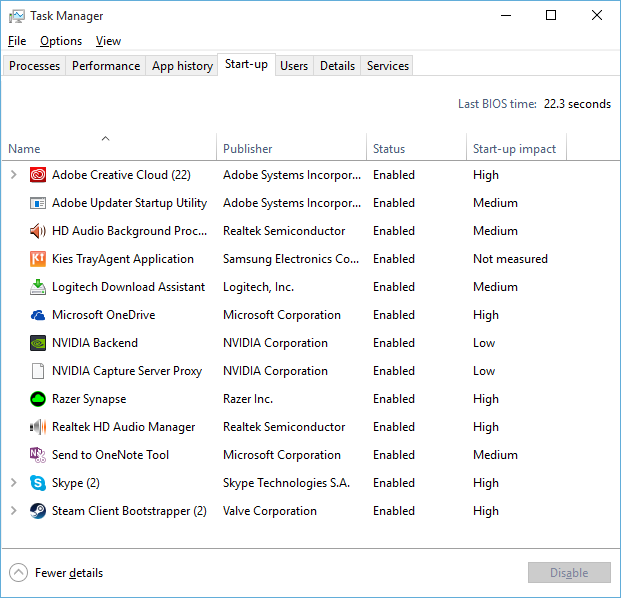Expand the Skype (2) group
Screen dimensions: 621x598
pos(13,483)
